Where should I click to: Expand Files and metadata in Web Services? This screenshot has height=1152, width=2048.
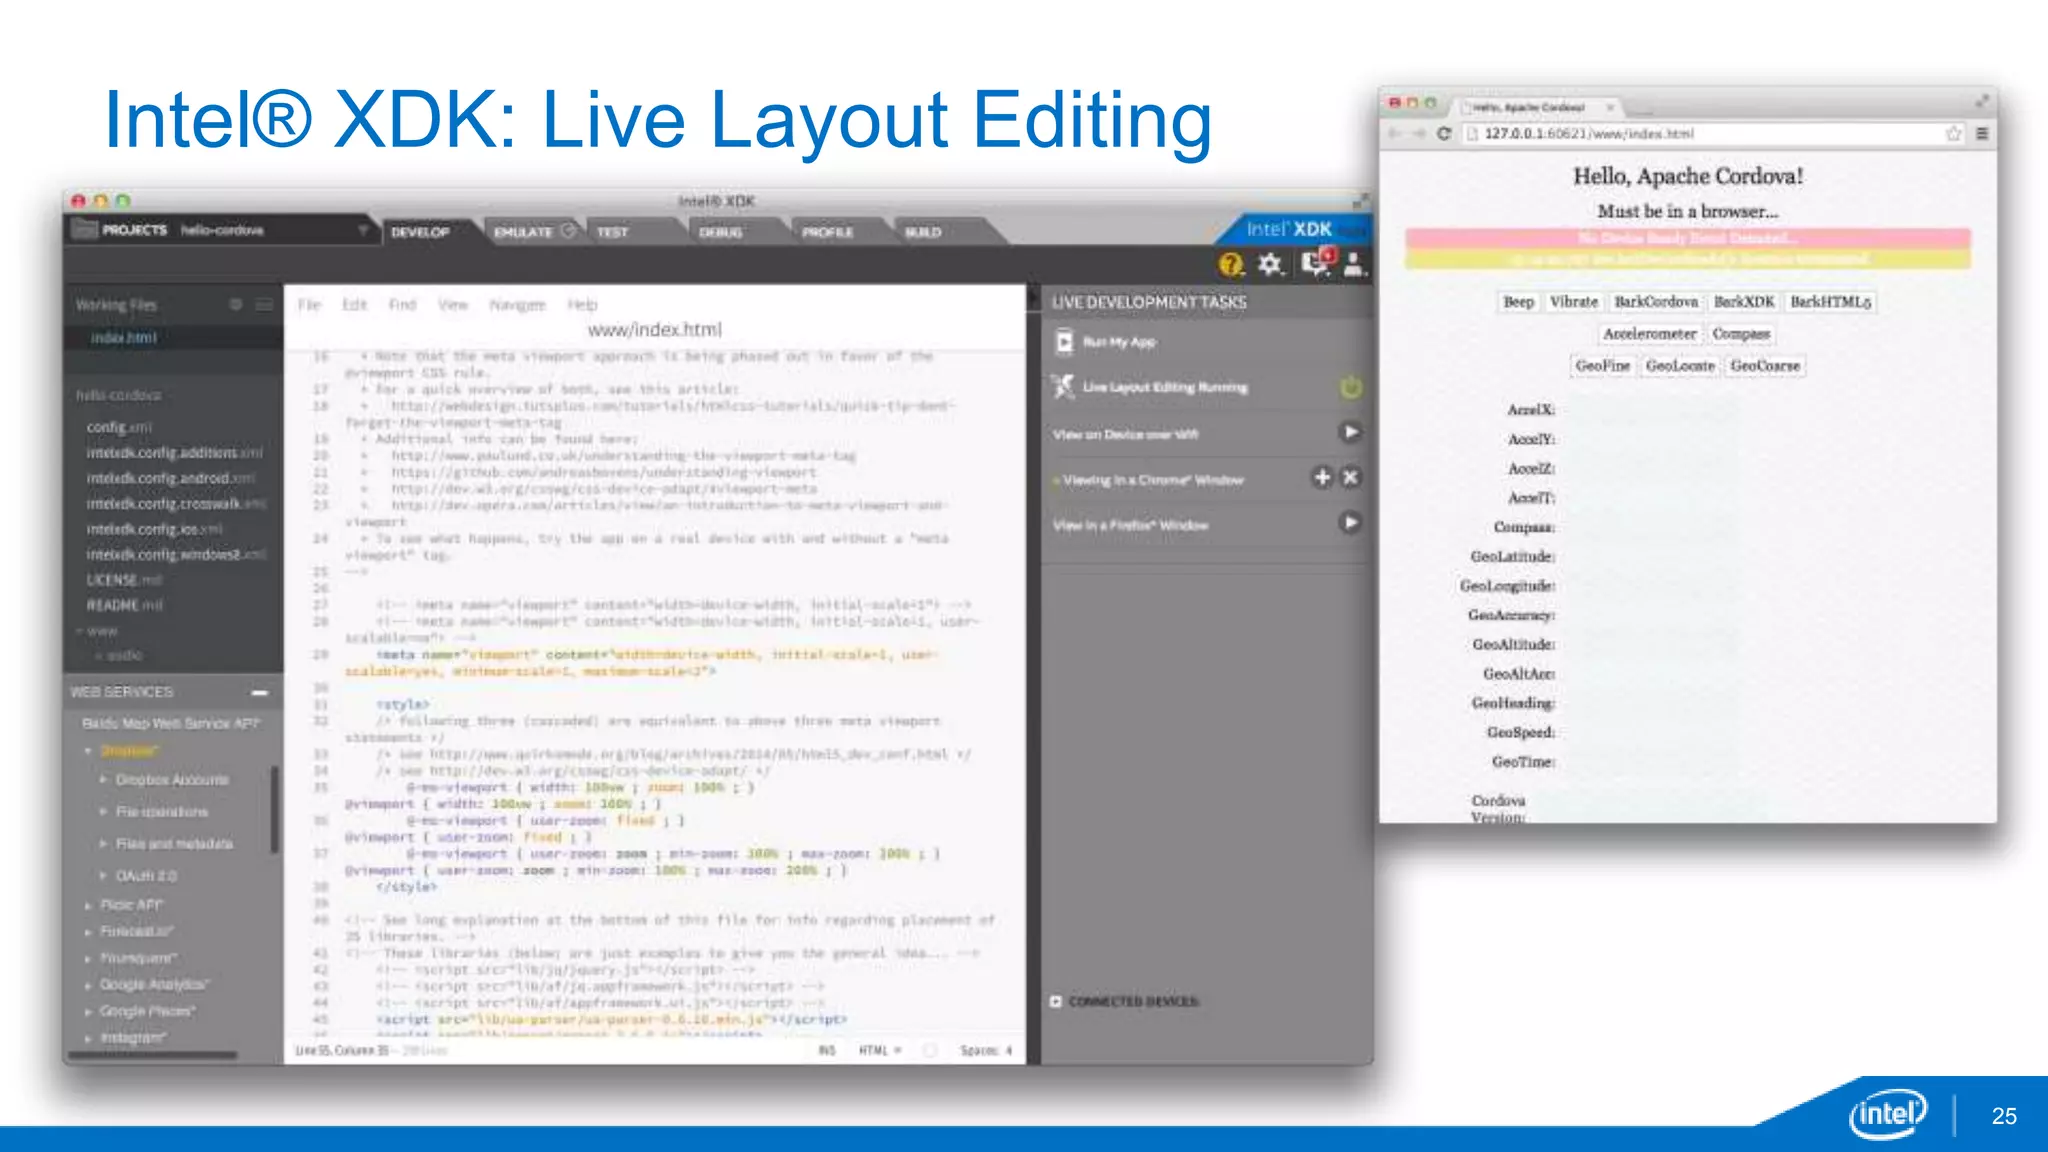click(x=103, y=843)
